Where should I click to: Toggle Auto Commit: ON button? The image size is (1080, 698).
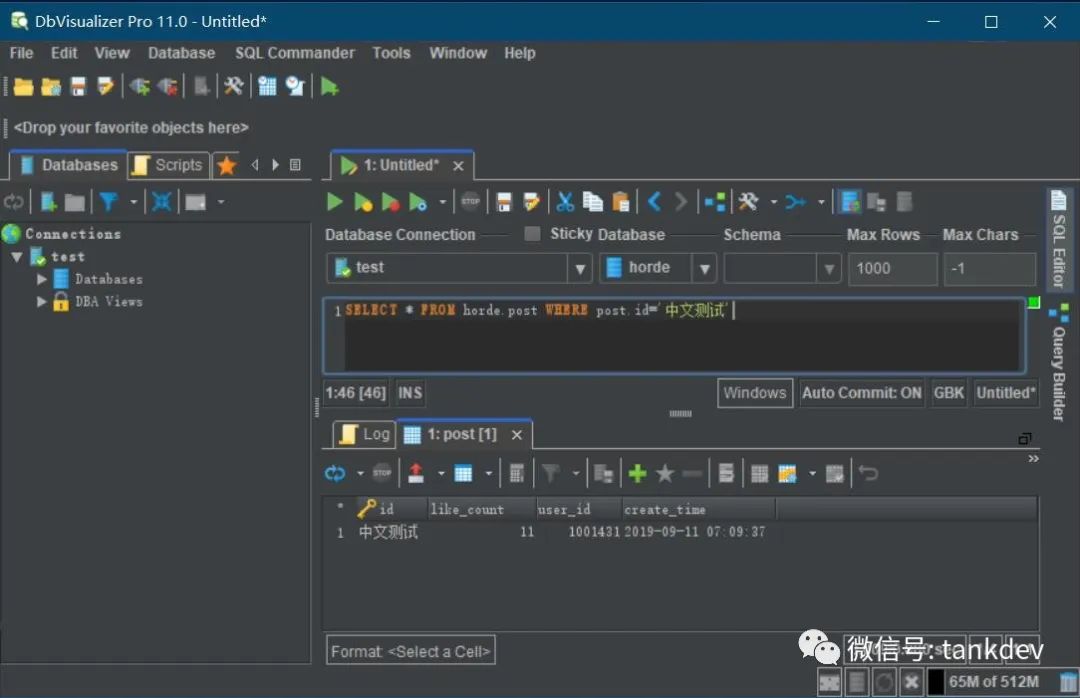tap(862, 393)
